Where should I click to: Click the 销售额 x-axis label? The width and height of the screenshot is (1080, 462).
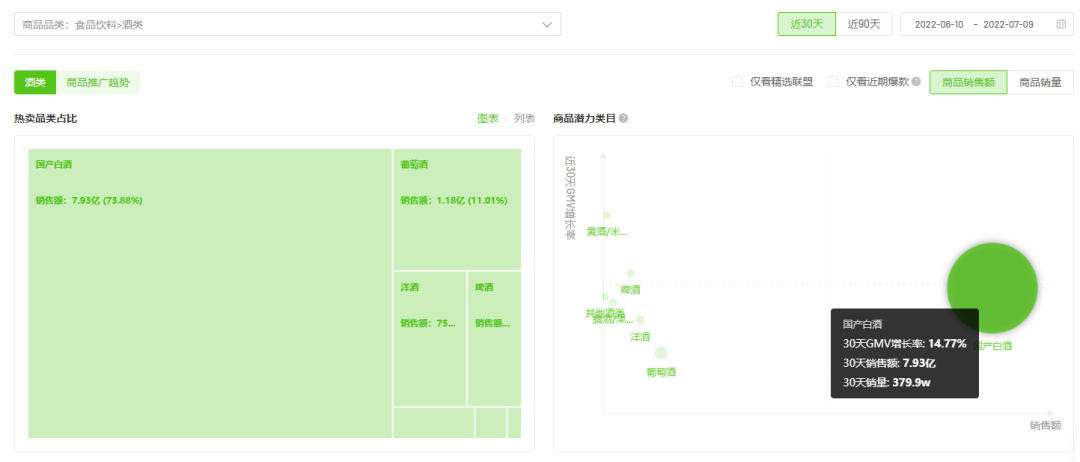click(1046, 426)
